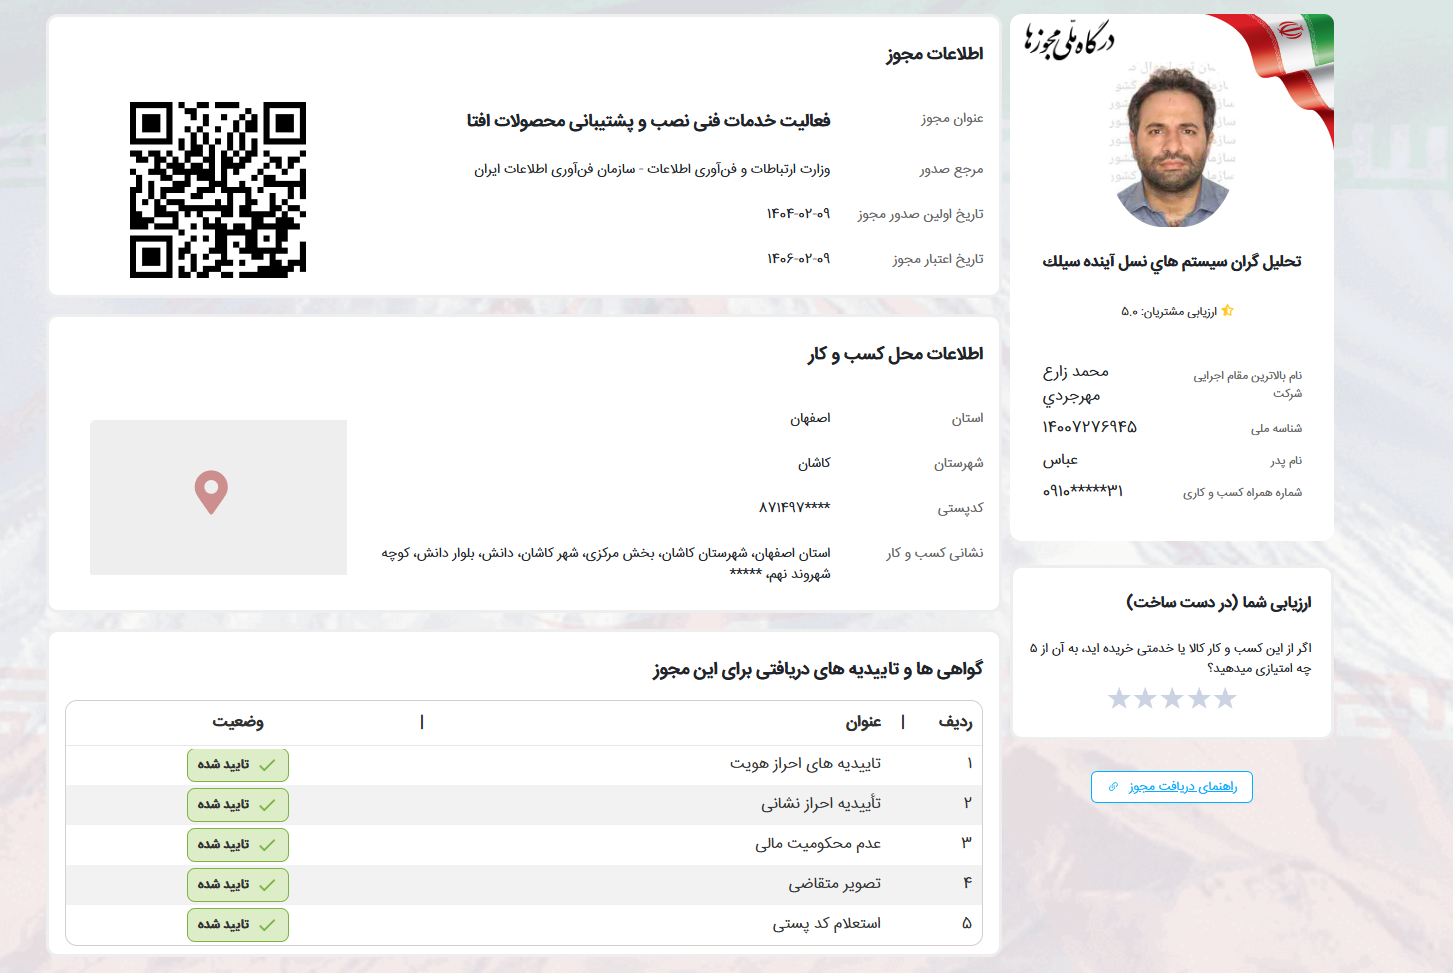This screenshot has height=974, width=1453.
Task: Select the تأییدیه احراز نشانی row title
Action: 821,804
